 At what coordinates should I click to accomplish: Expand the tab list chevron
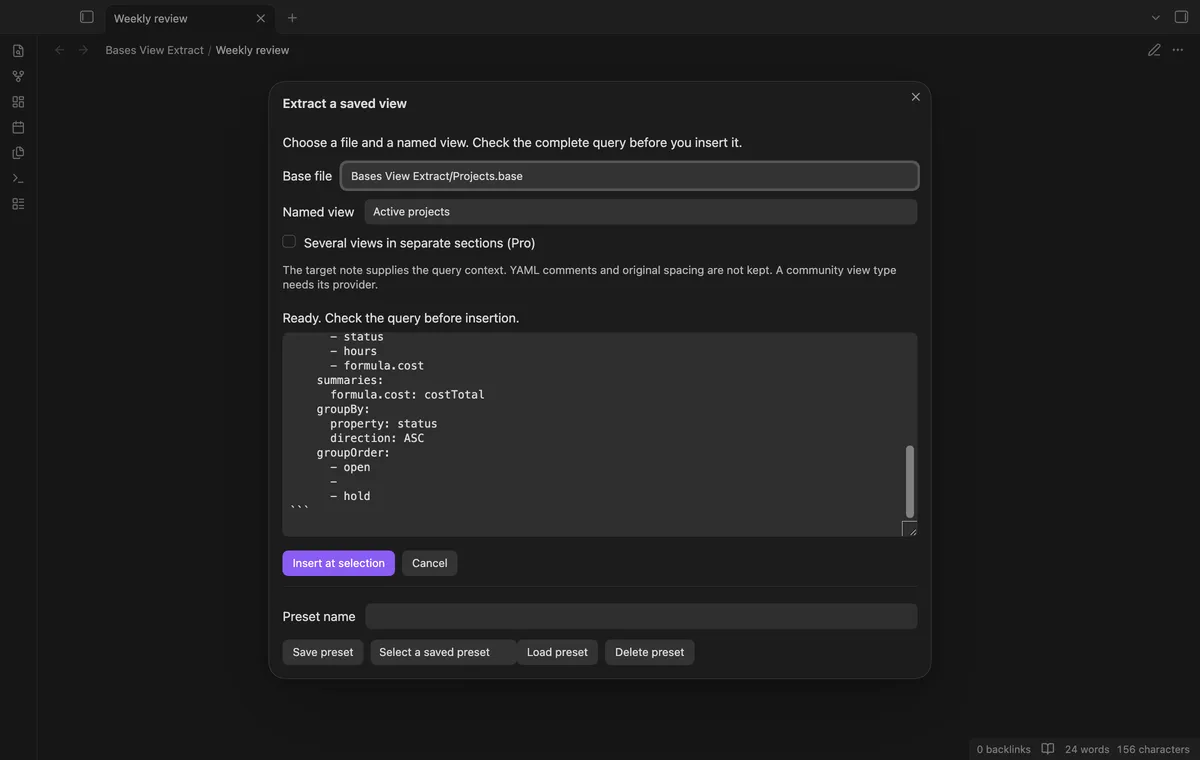[x=1155, y=17]
